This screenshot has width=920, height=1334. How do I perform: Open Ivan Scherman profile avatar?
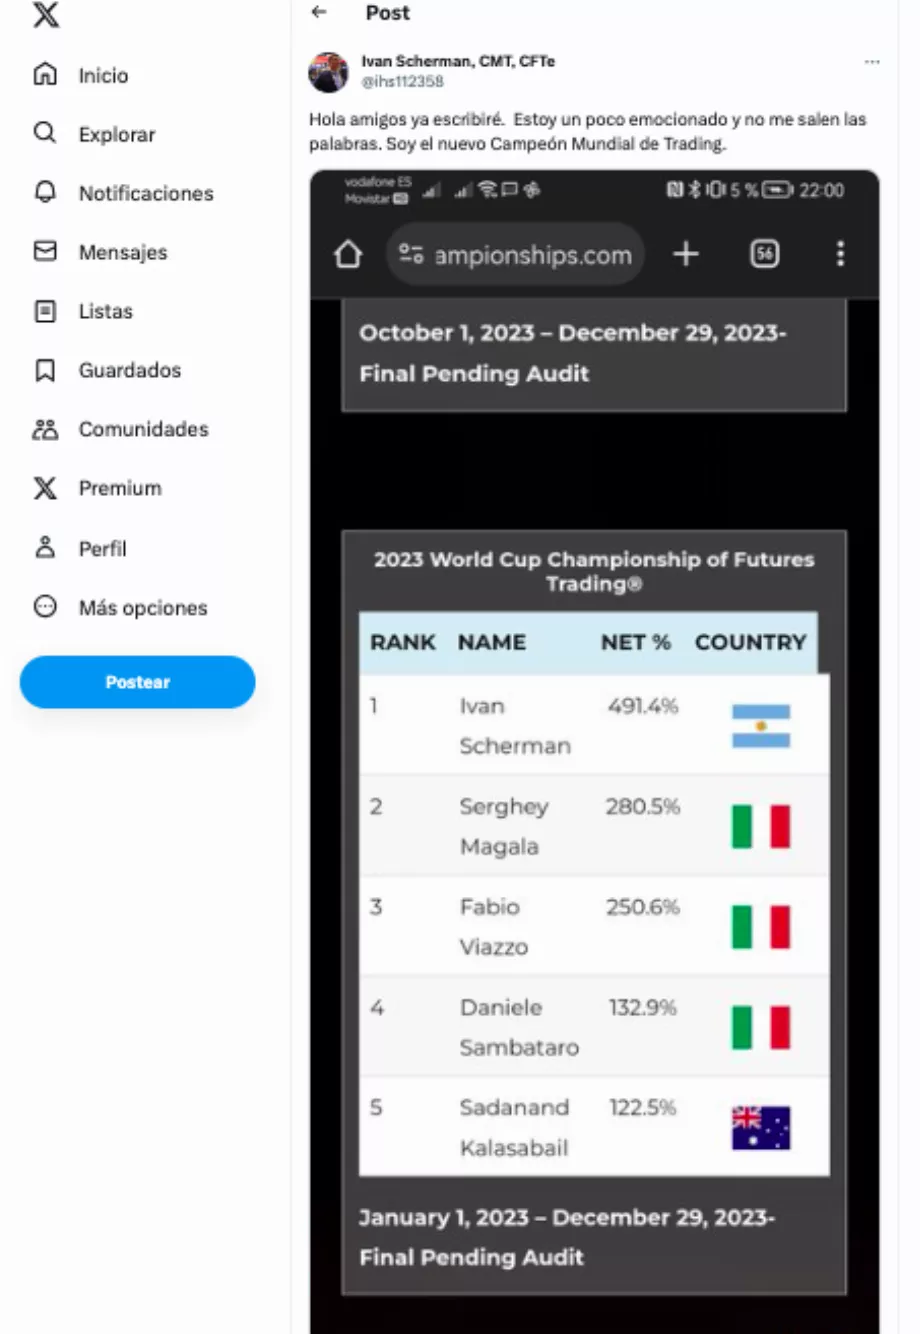click(x=328, y=72)
